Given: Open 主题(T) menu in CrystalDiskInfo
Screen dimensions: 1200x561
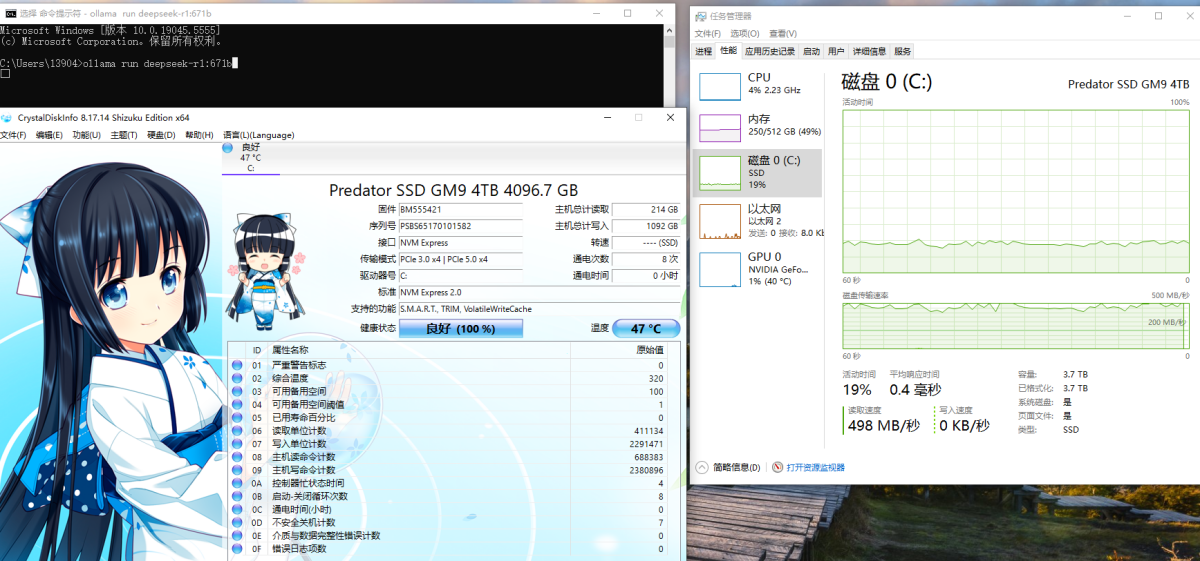Looking at the screenshot, I should point(124,135).
